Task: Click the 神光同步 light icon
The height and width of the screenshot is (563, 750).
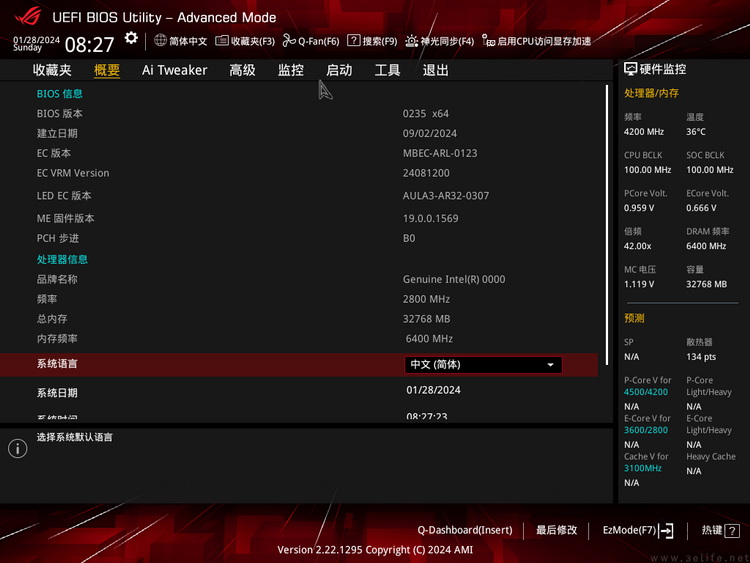Action: tap(411, 41)
